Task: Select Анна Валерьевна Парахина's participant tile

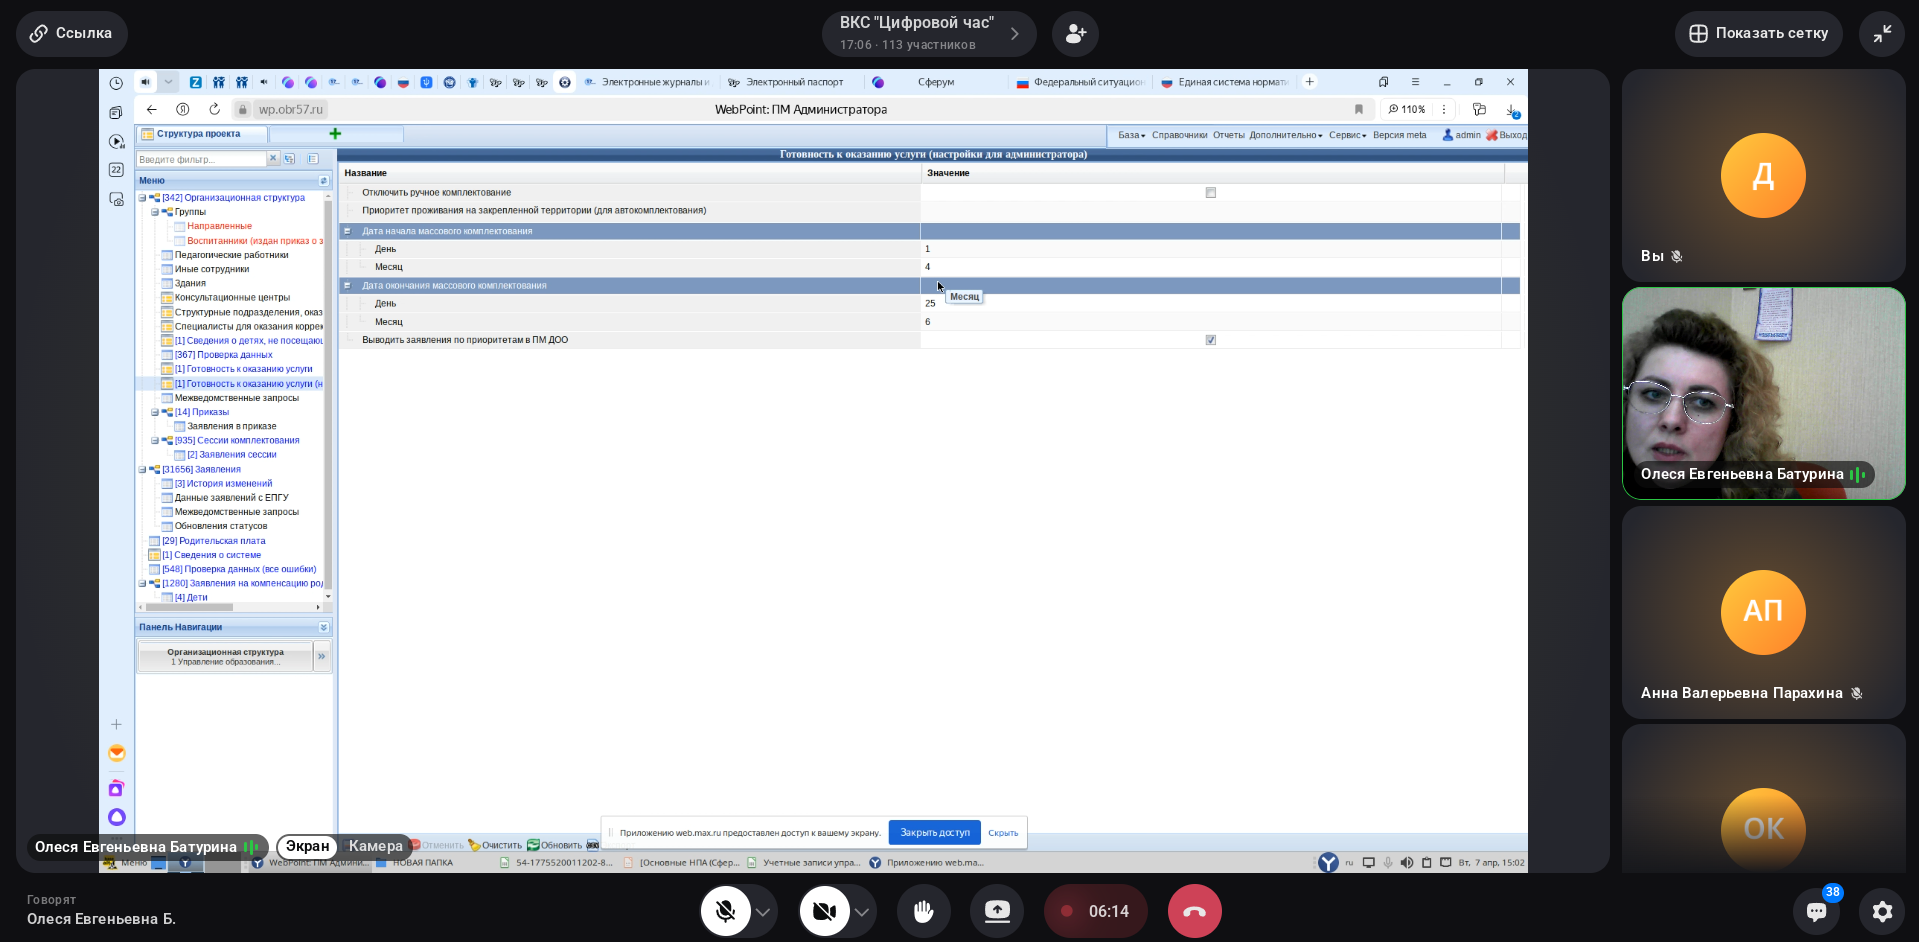Action: tap(1763, 612)
